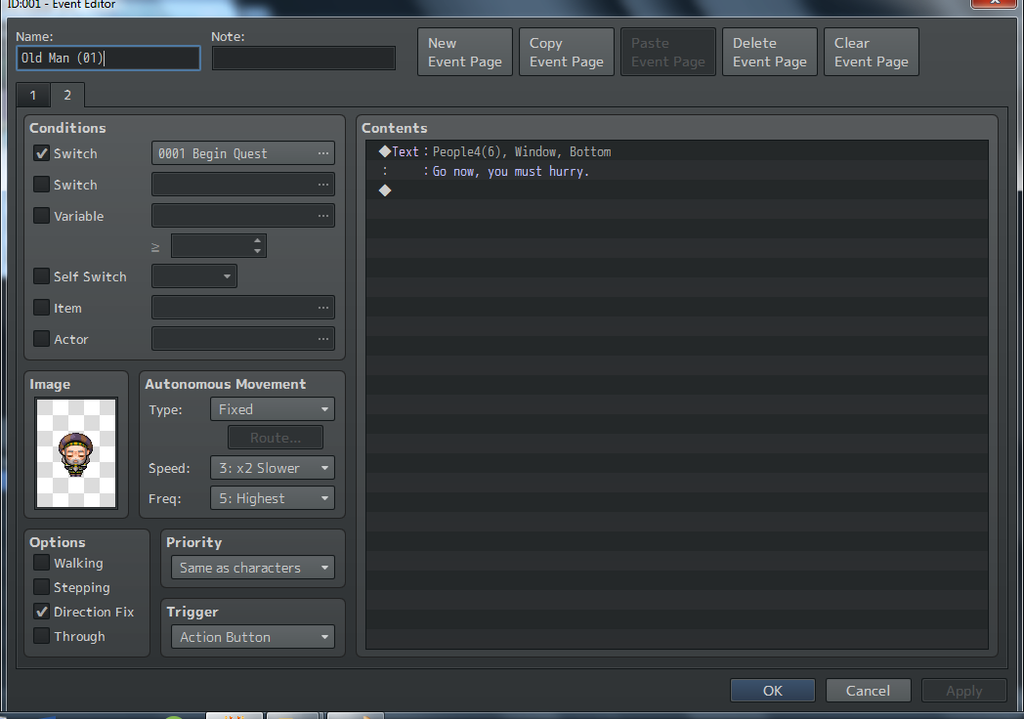Select the empty command diamond line
Image resolution: width=1024 pixels, height=719 pixels.
(385, 190)
